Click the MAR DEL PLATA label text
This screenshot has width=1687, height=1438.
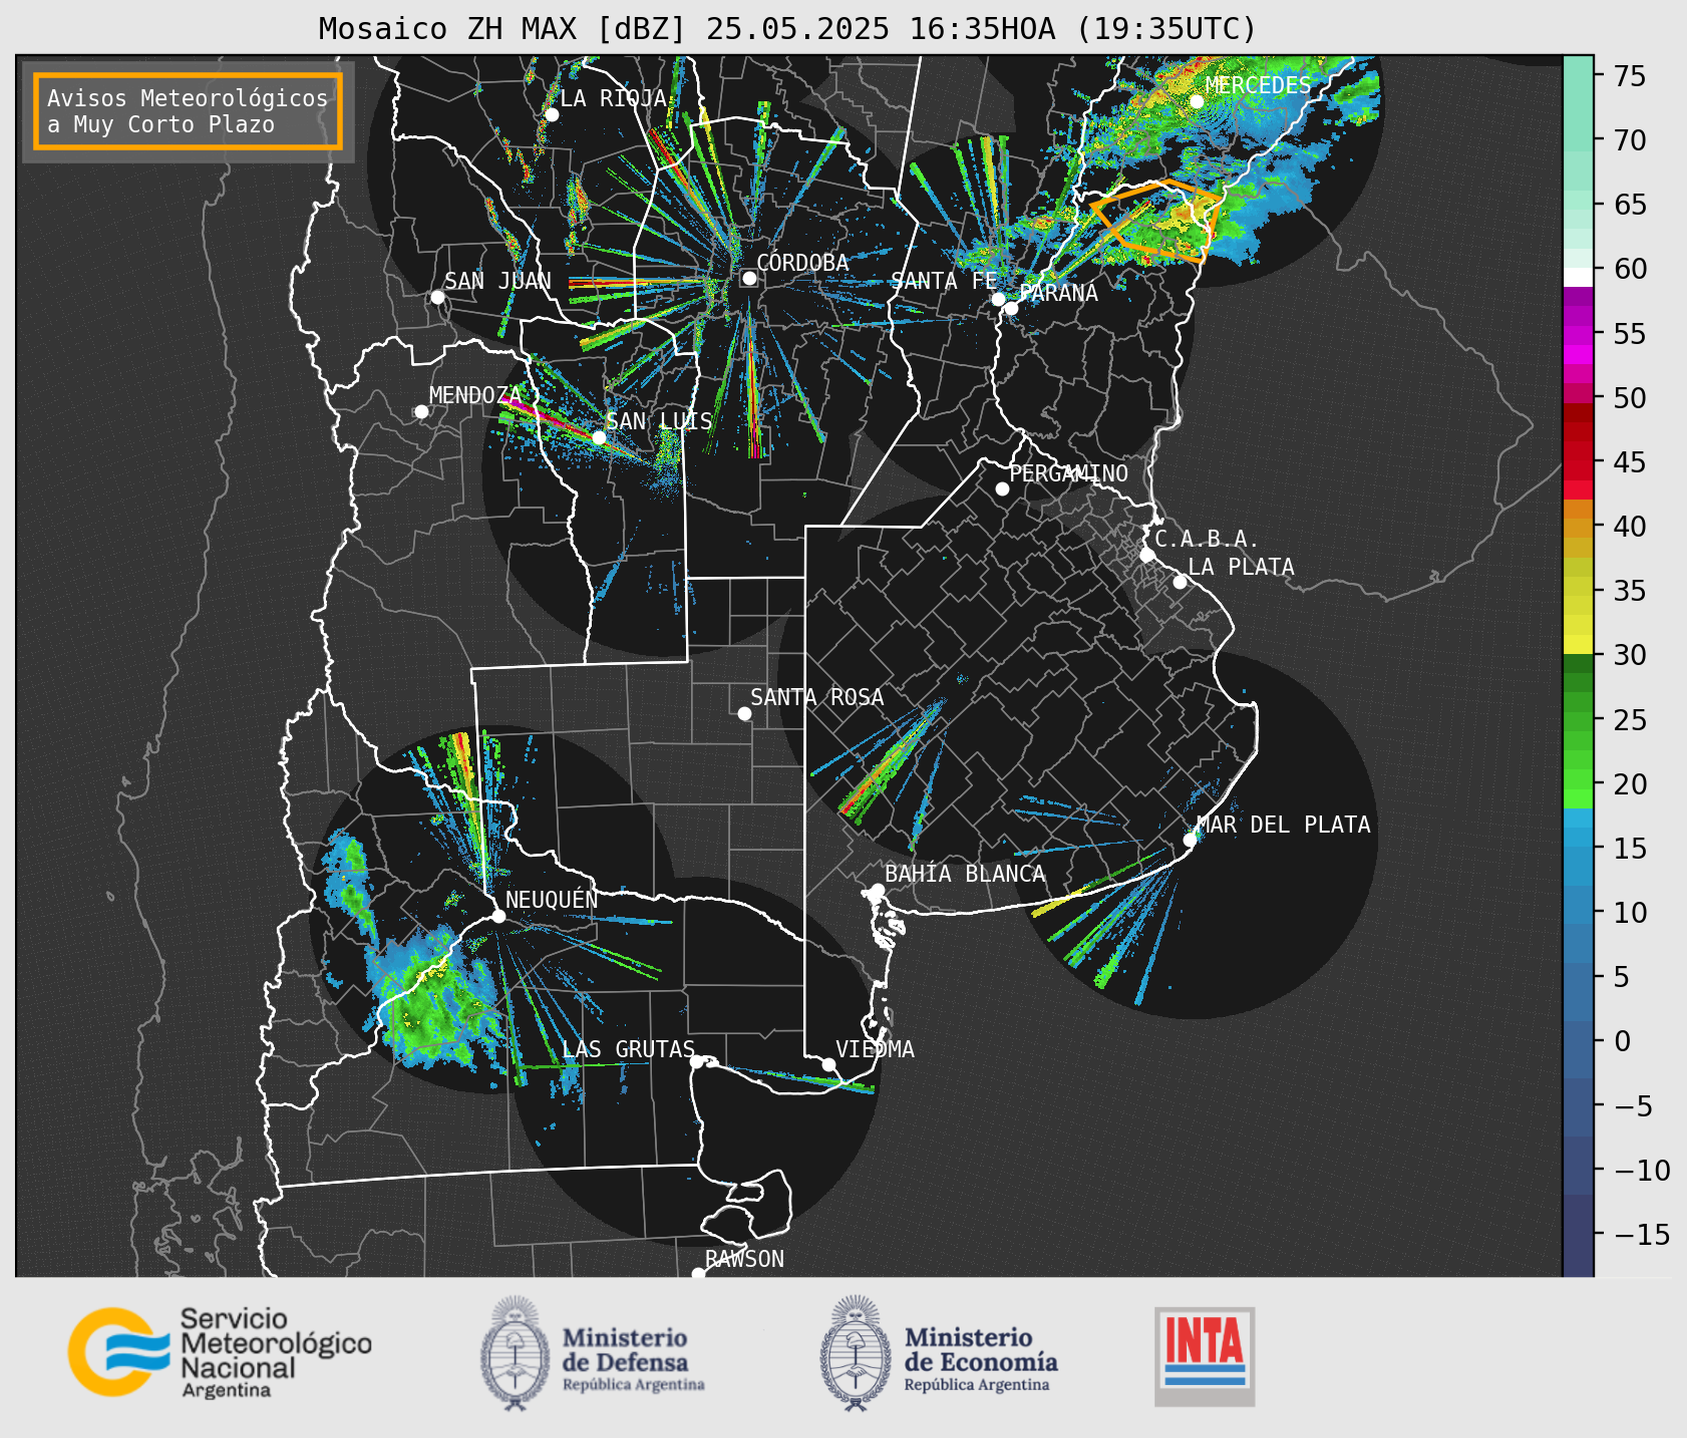click(x=1283, y=825)
